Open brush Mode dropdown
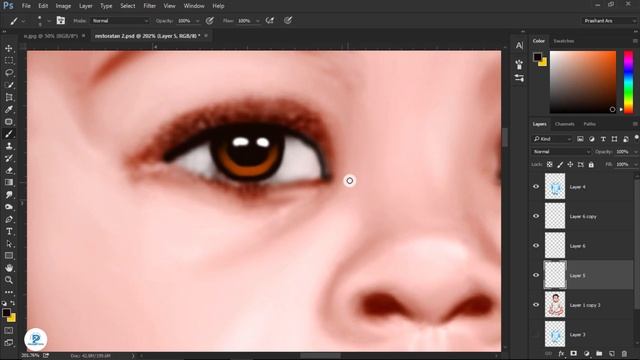640x360 pixels. click(120, 21)
